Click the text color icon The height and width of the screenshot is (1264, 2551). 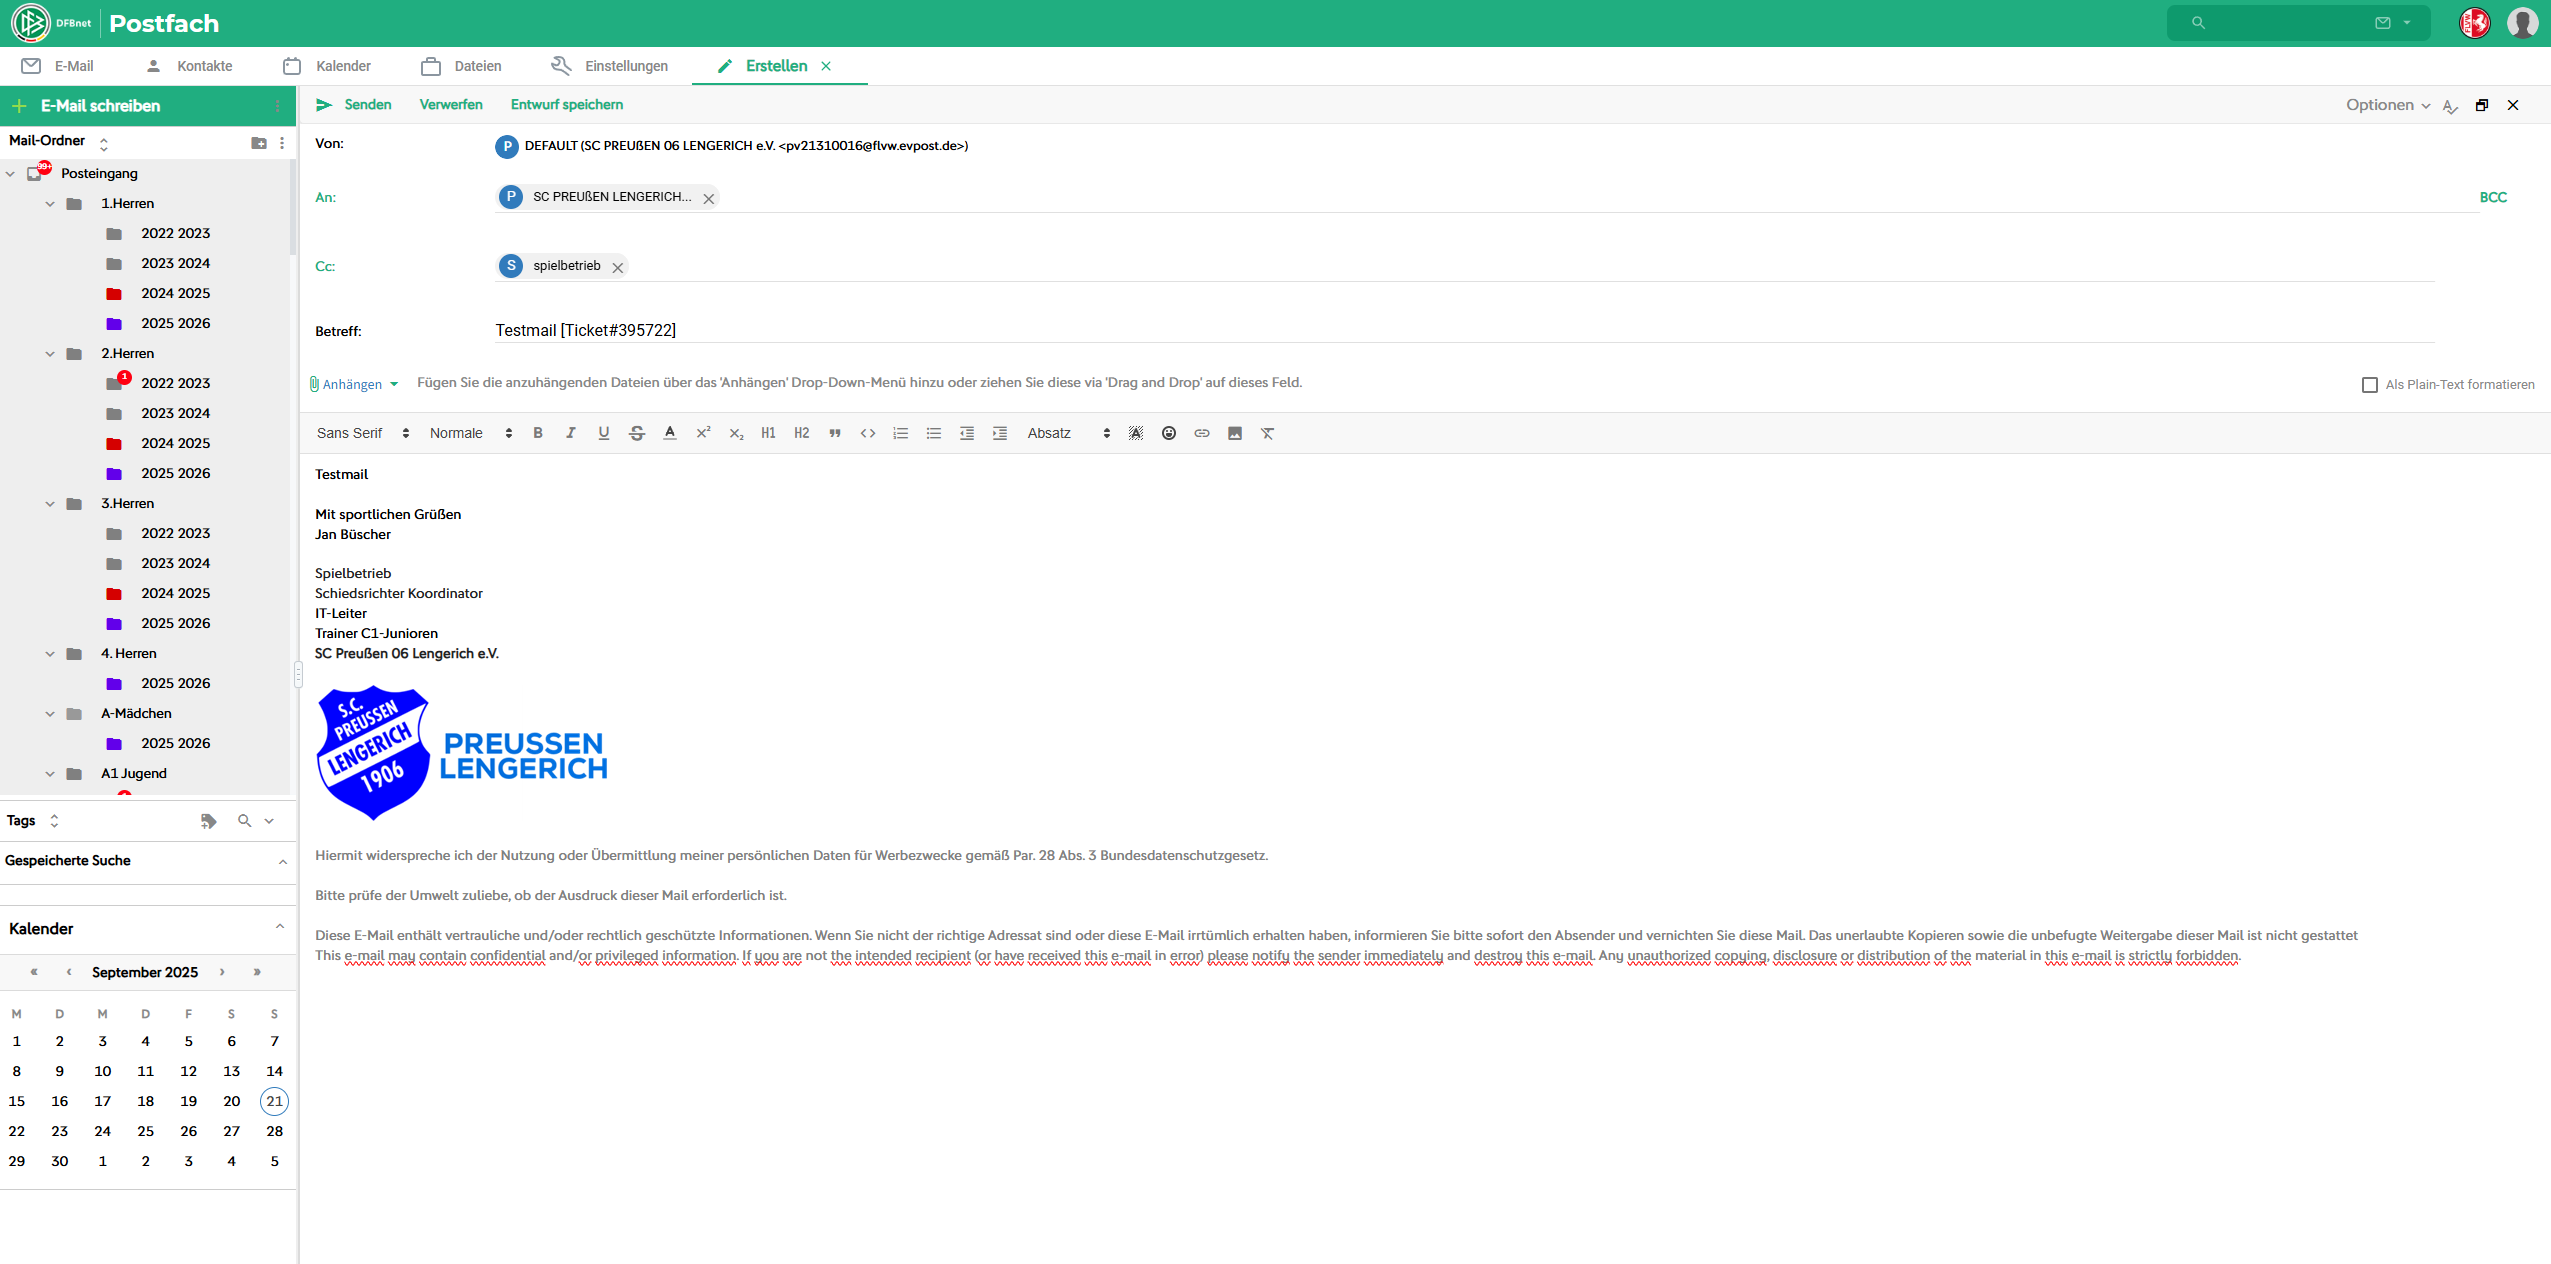[670, 433]
